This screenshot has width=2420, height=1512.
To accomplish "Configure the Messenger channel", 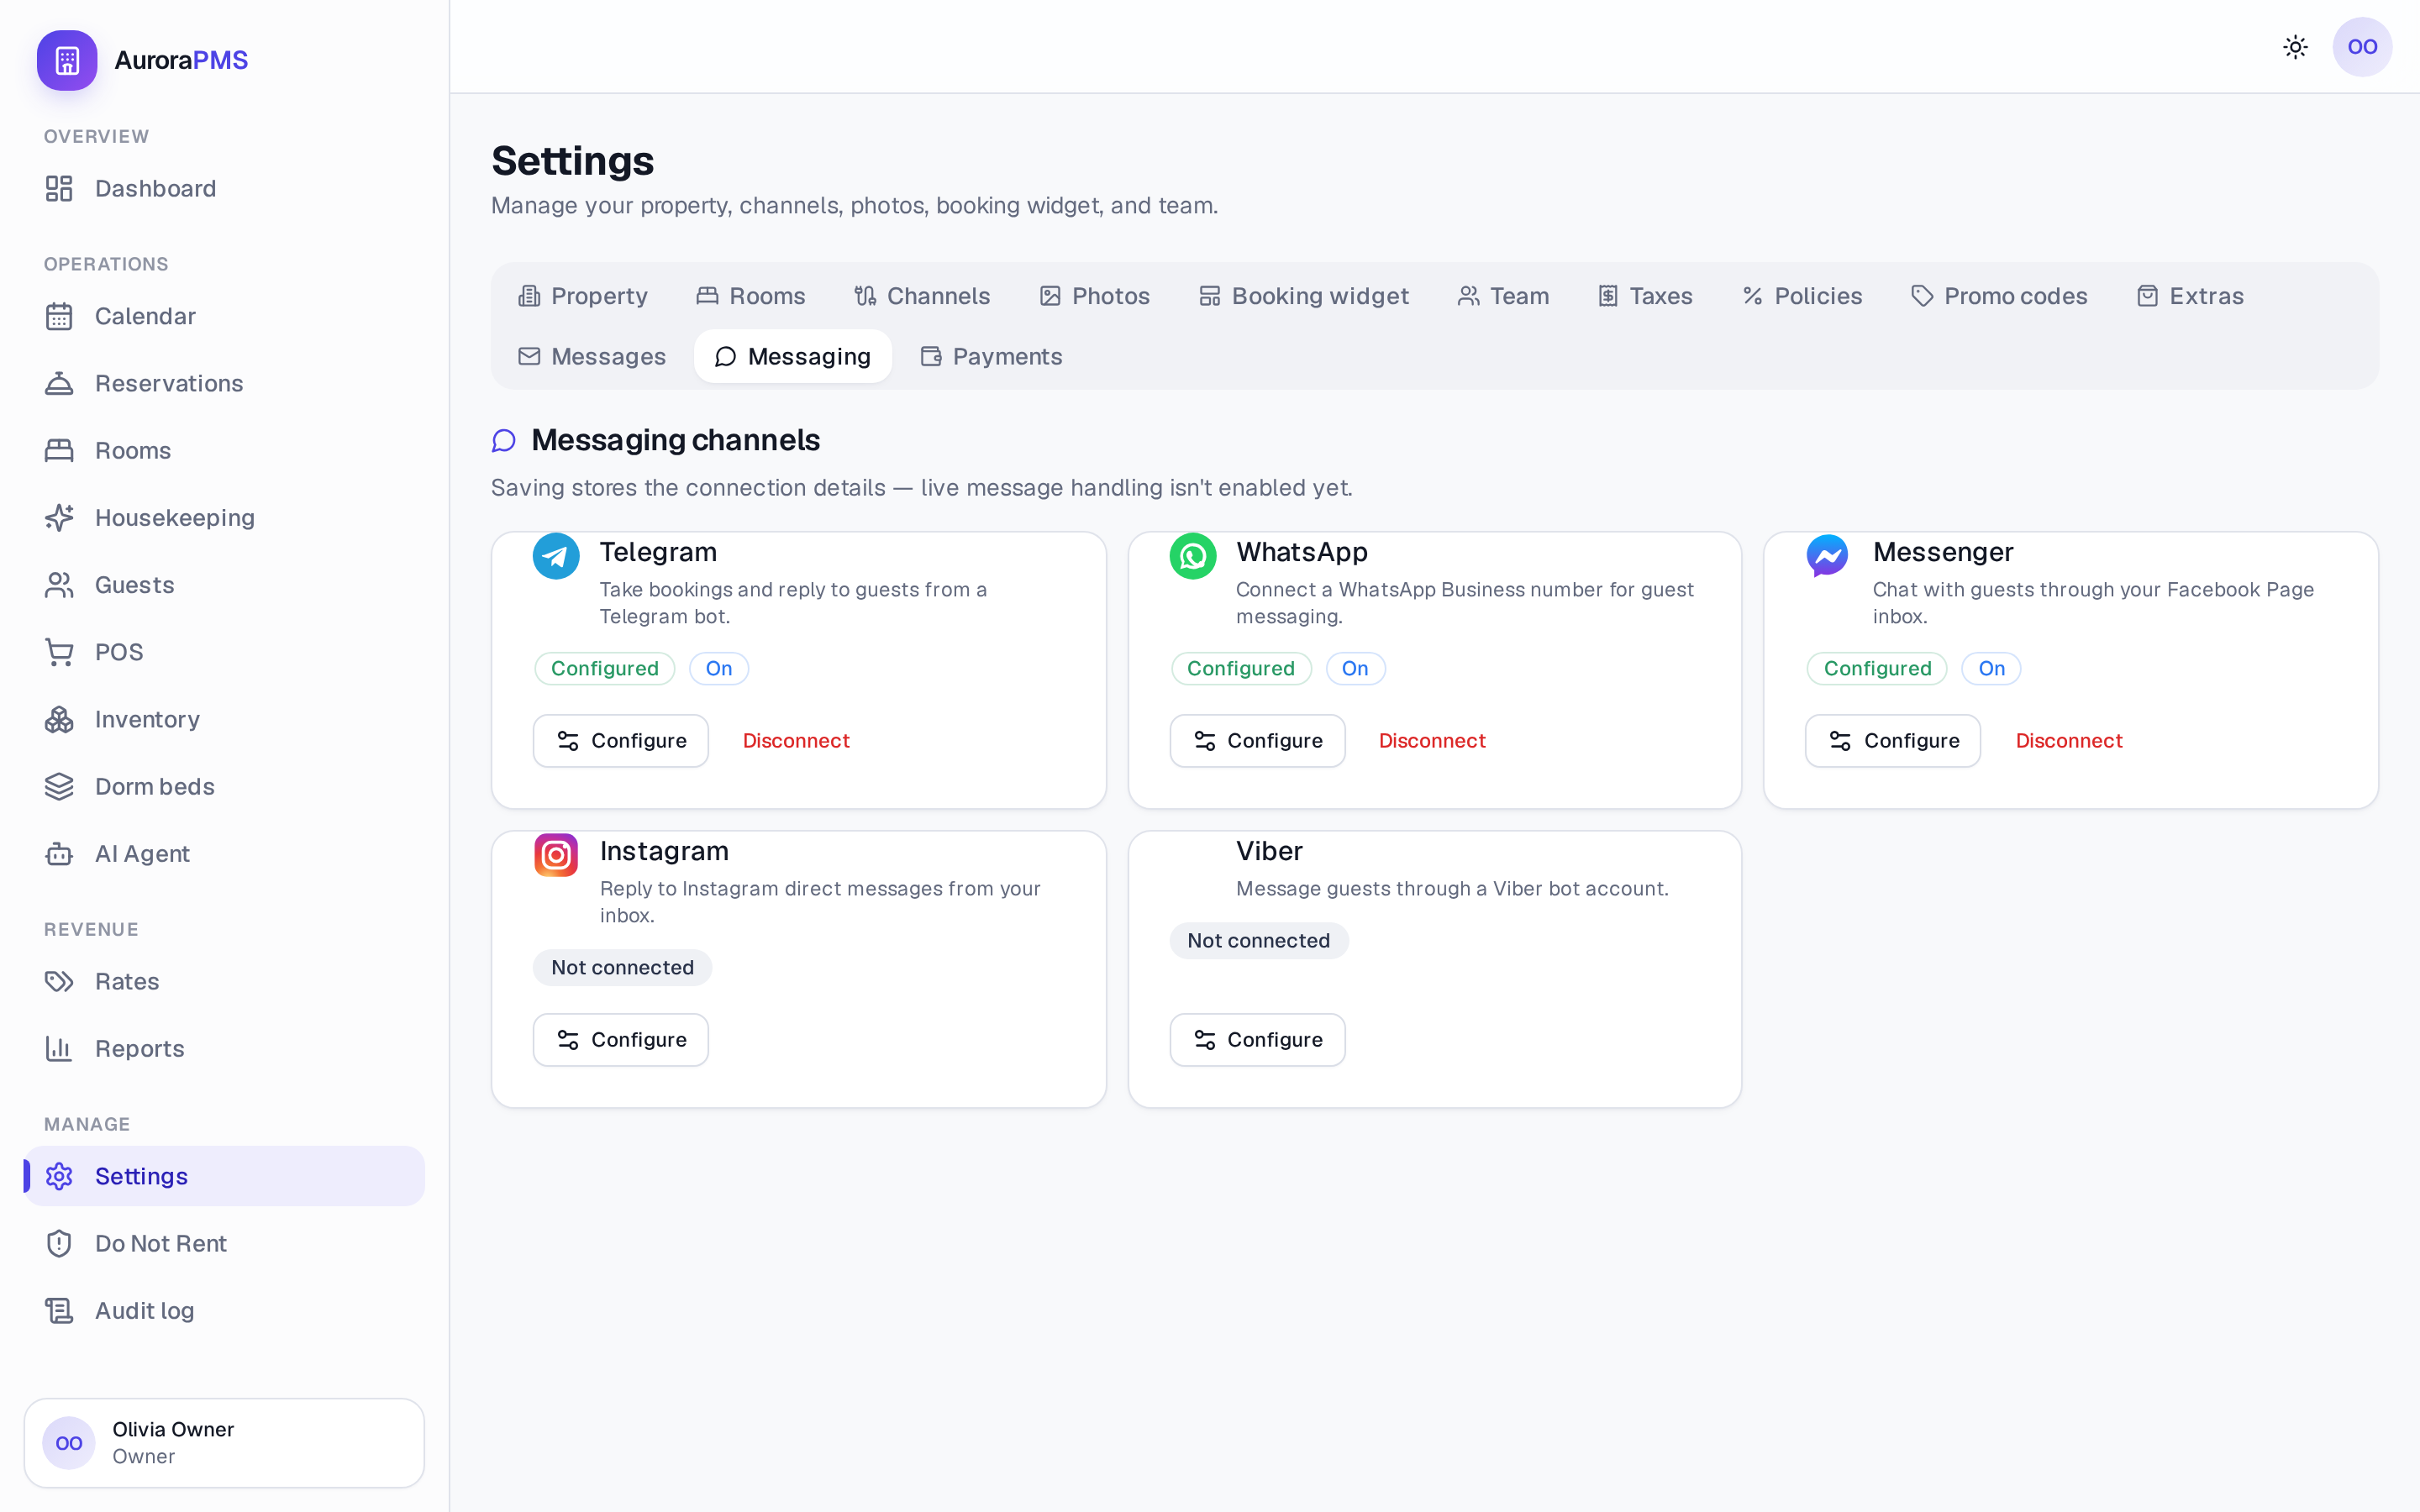I will tap(1893, 741).
